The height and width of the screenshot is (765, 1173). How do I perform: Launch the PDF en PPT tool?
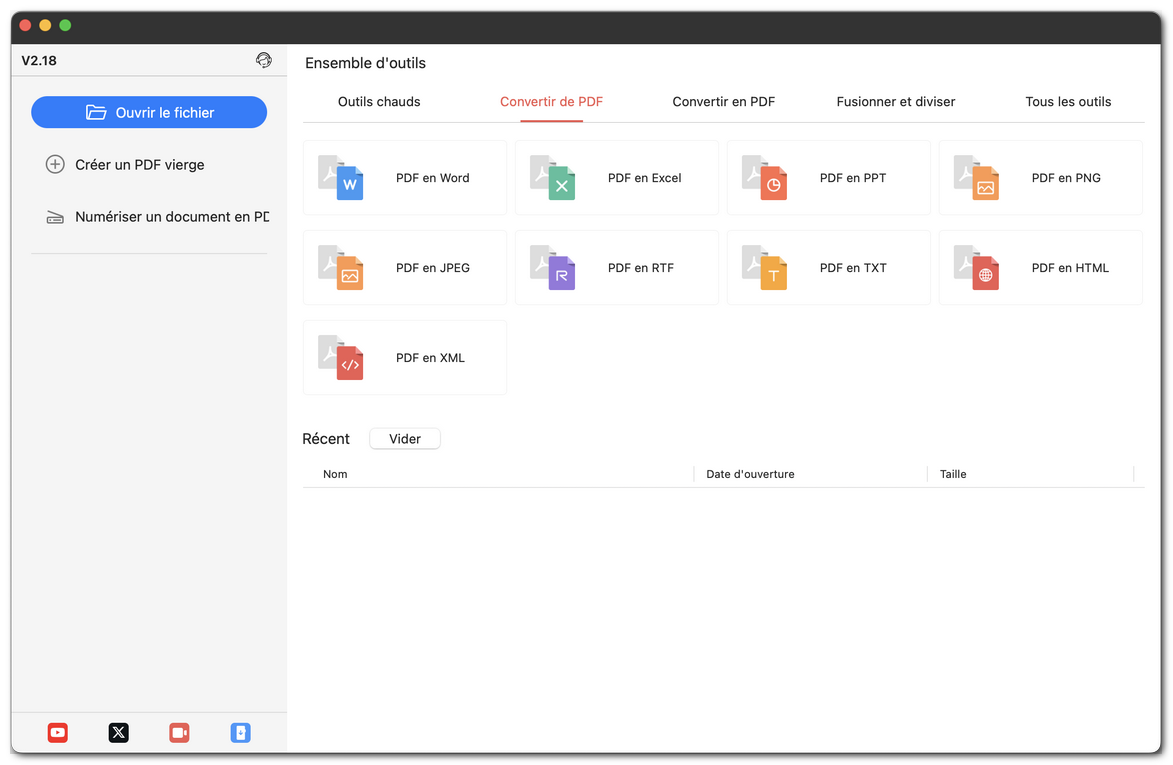pos(828,177)
